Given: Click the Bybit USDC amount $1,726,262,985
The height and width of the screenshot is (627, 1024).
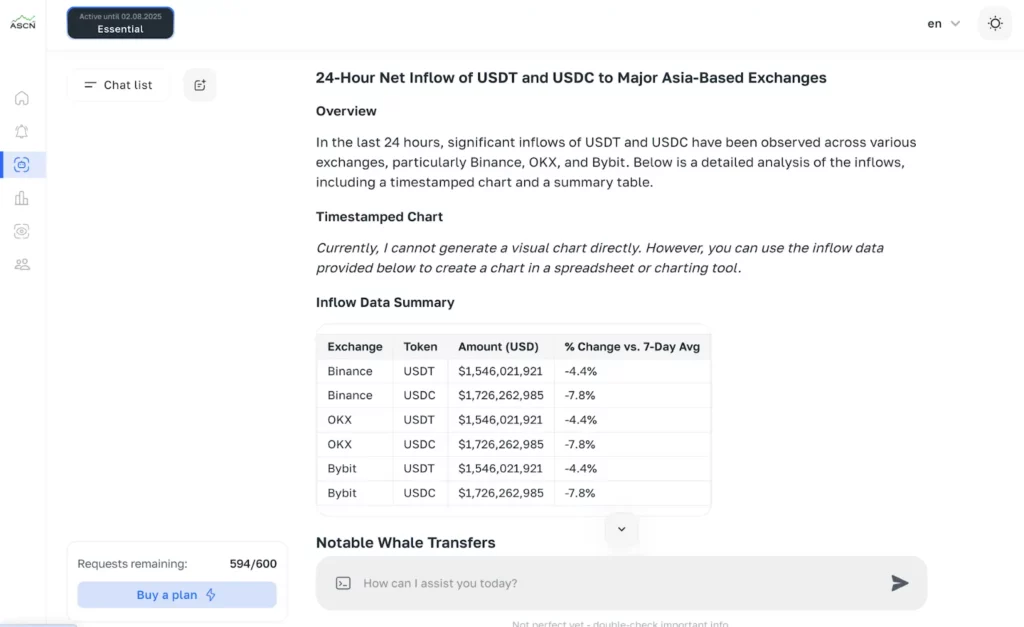Looking at the screenshot, I should (501, 493).
